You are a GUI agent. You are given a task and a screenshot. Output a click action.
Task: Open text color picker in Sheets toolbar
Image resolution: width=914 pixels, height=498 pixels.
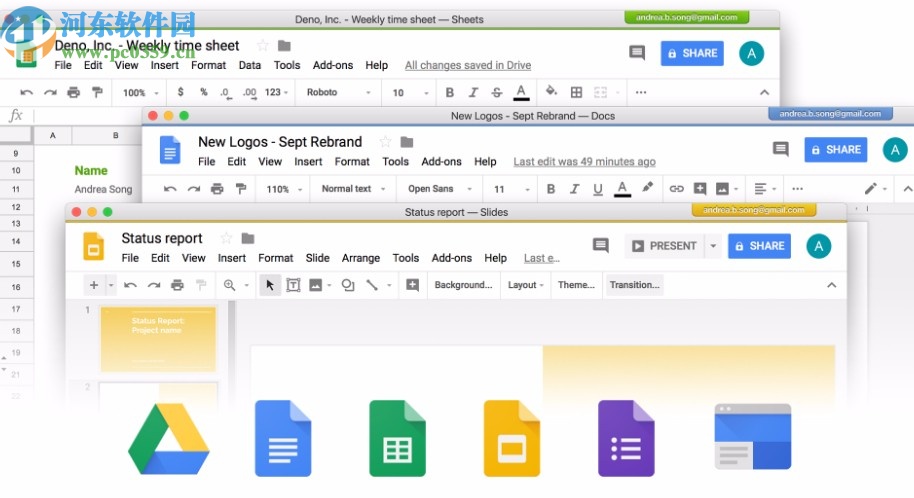point(521,92)
